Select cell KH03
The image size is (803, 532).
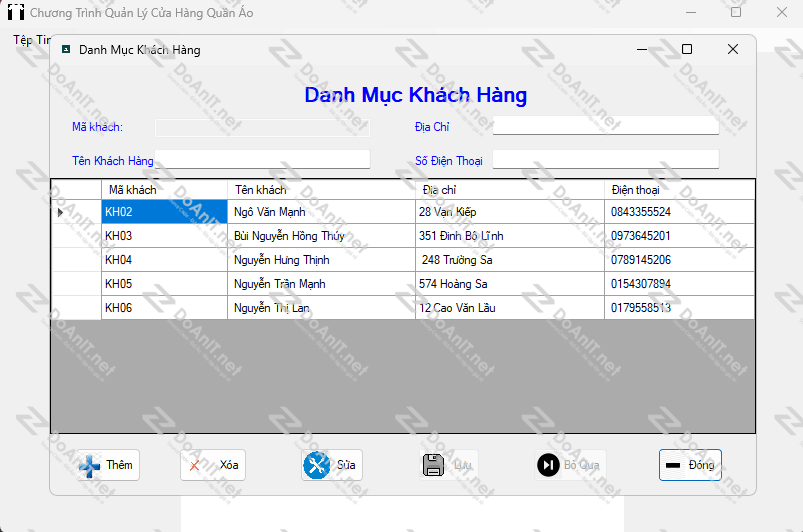point(164,236)
